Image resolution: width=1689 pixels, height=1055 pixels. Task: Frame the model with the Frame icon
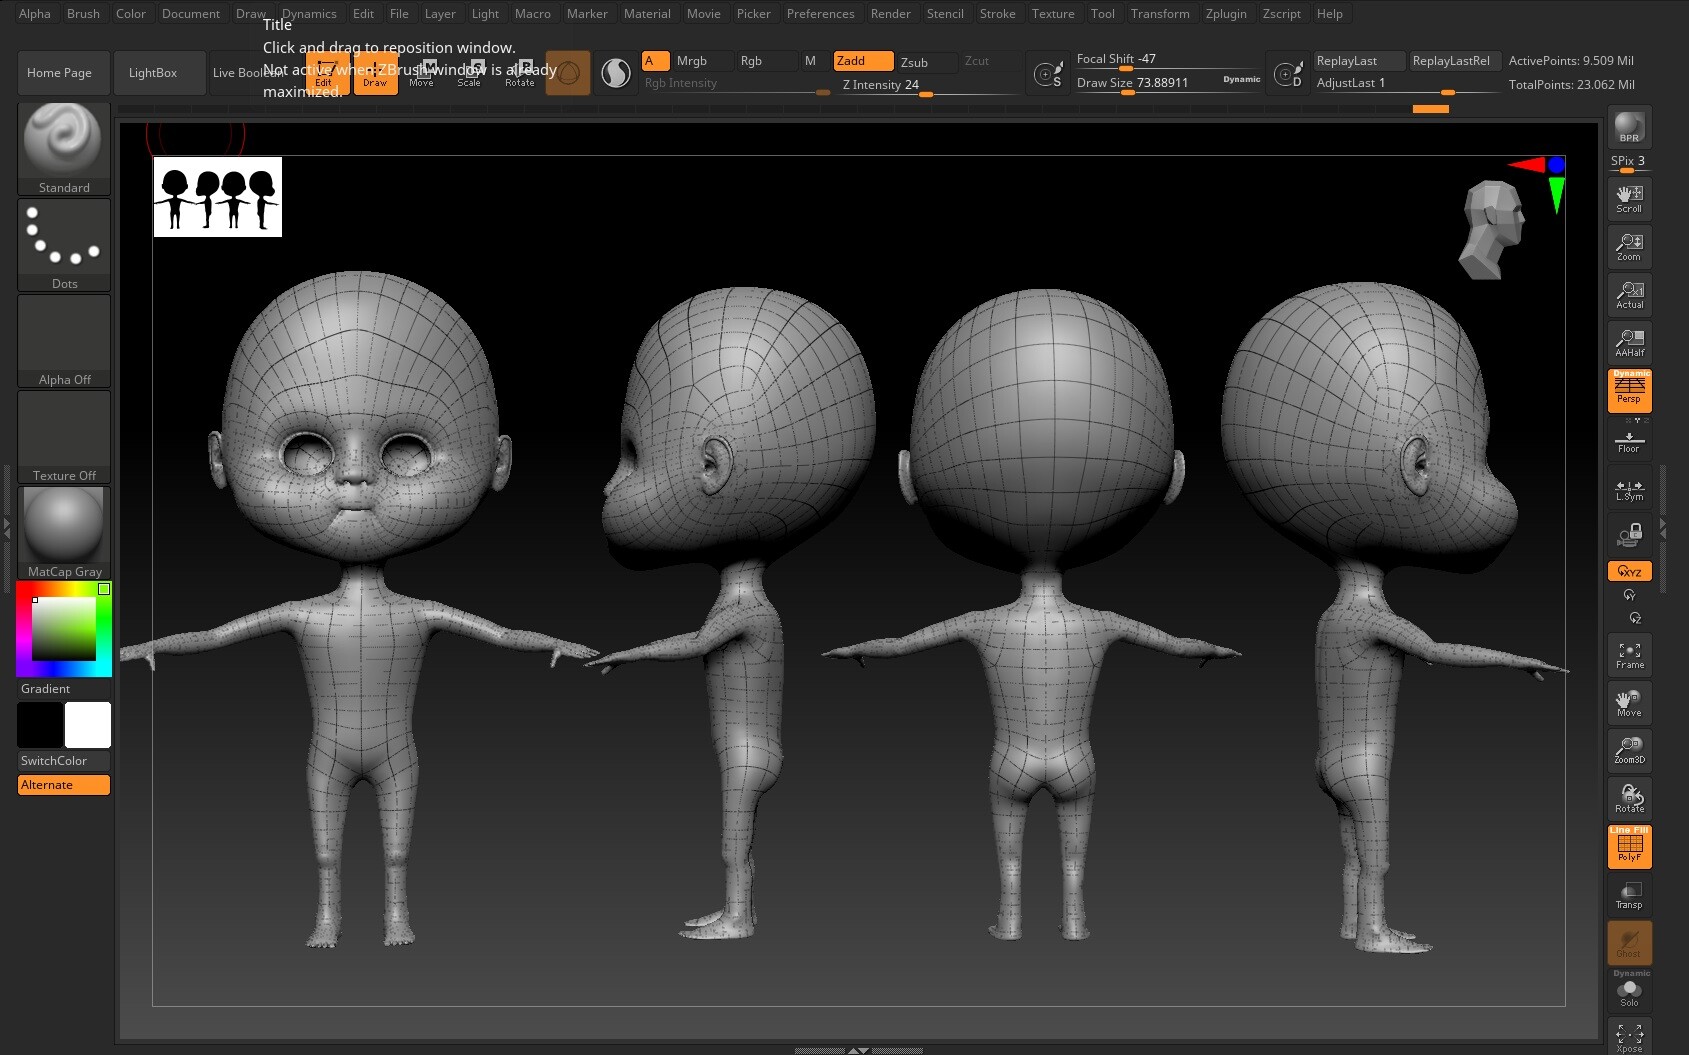coord(1629,654)
